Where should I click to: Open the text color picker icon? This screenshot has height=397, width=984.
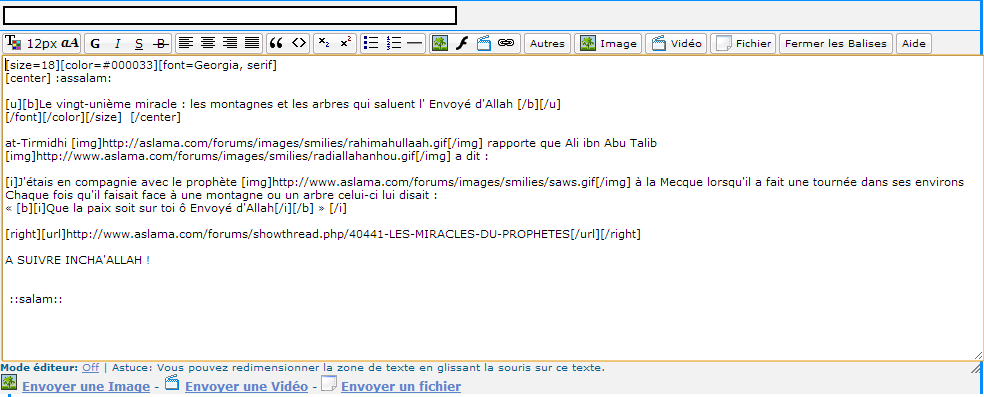point(13,43)
